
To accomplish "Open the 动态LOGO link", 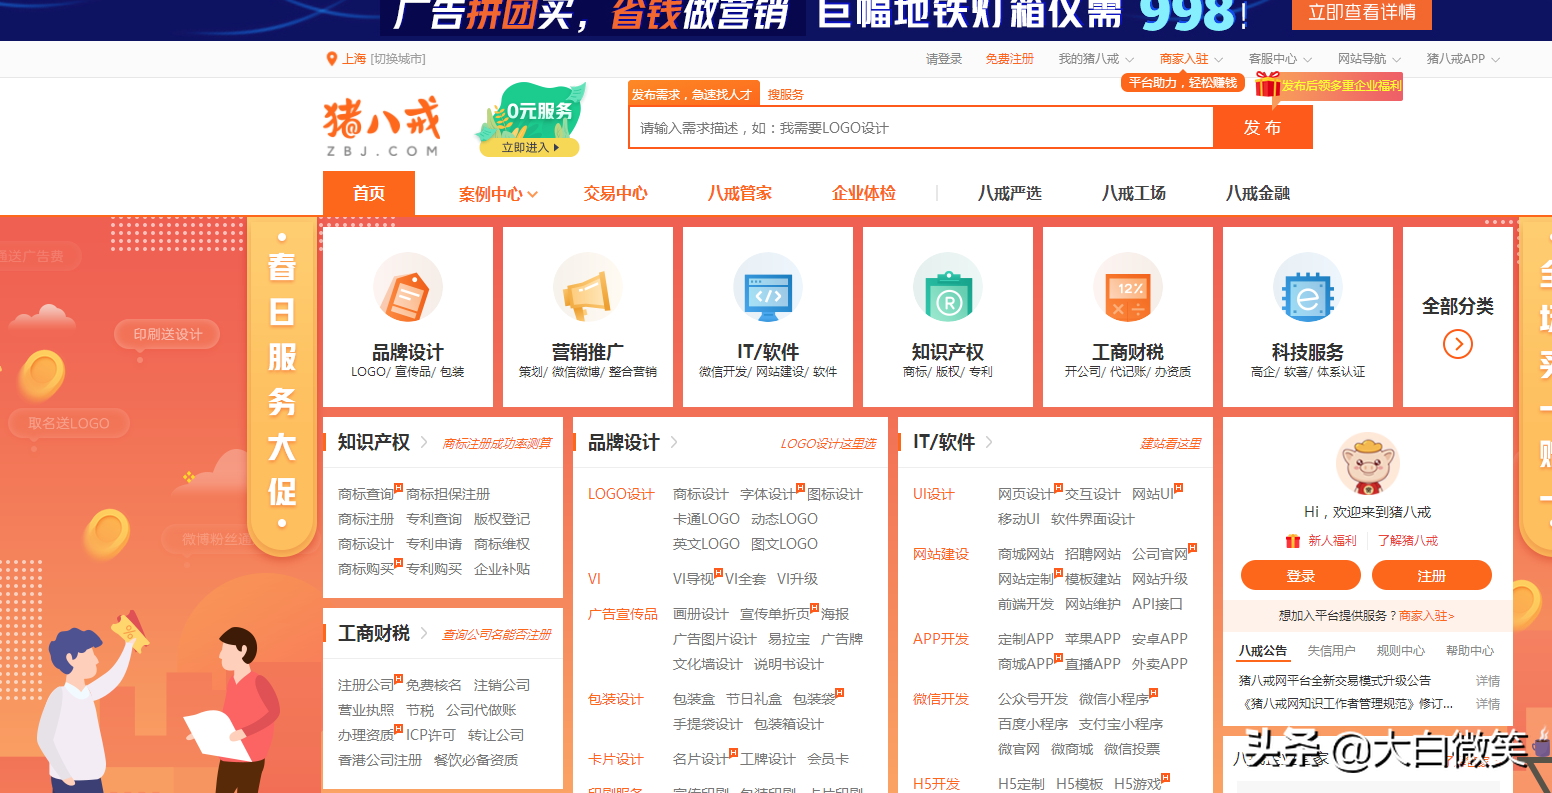I will (784, 519).
